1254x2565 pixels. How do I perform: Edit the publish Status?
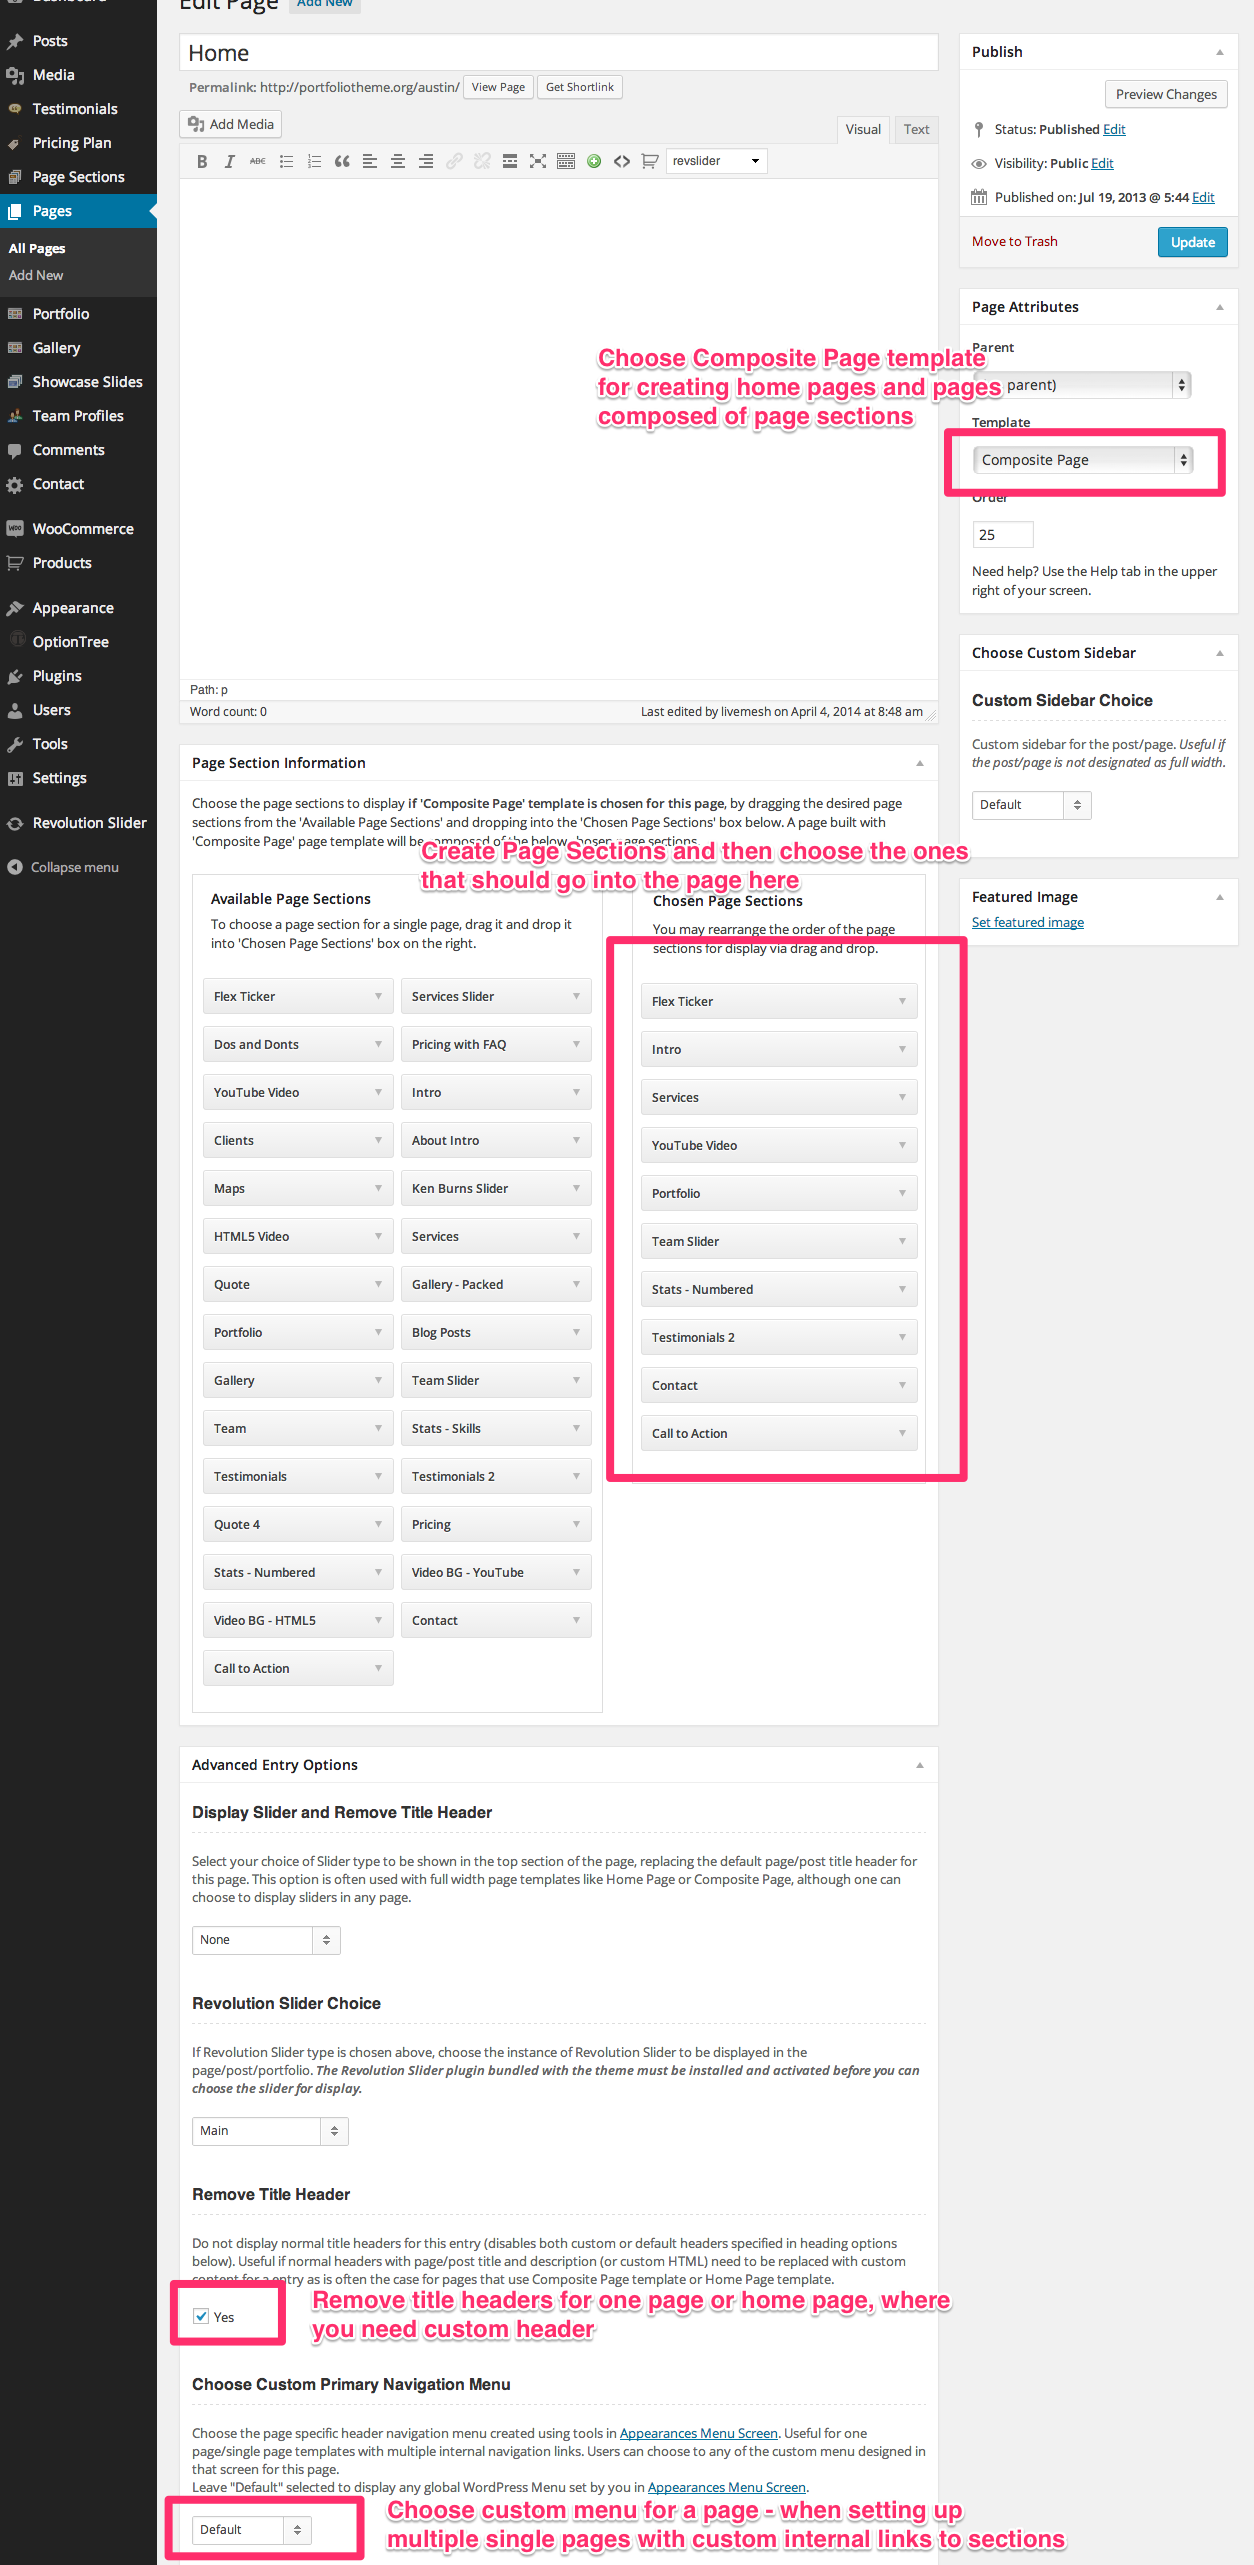point(1114,130)
